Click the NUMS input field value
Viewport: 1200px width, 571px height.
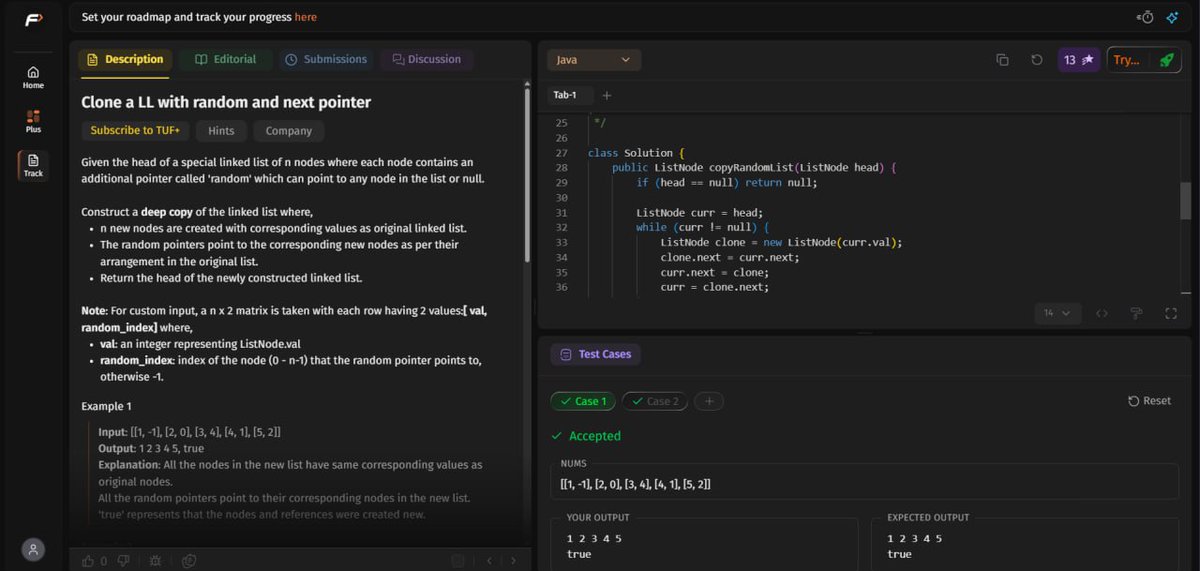[866, 484]
